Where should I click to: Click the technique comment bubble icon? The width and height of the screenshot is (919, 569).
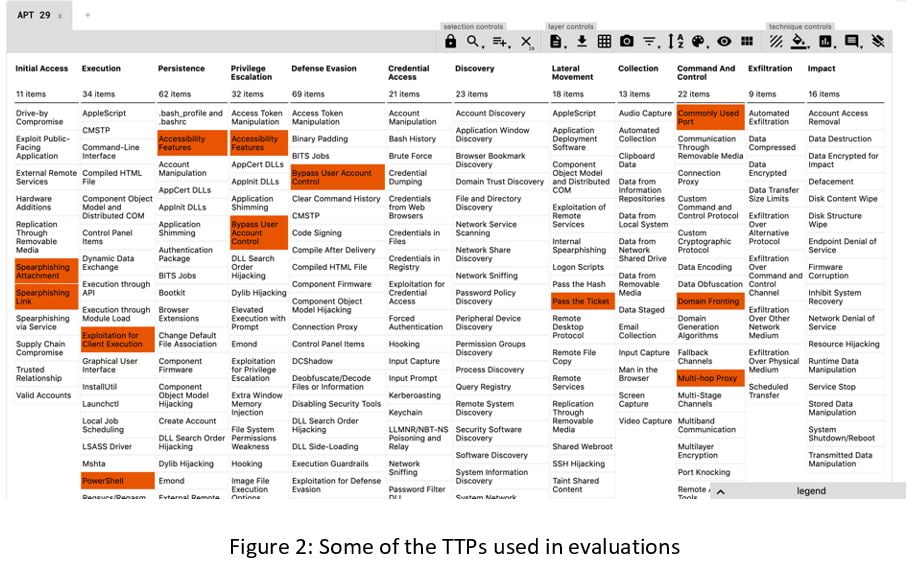pos(852,41)
